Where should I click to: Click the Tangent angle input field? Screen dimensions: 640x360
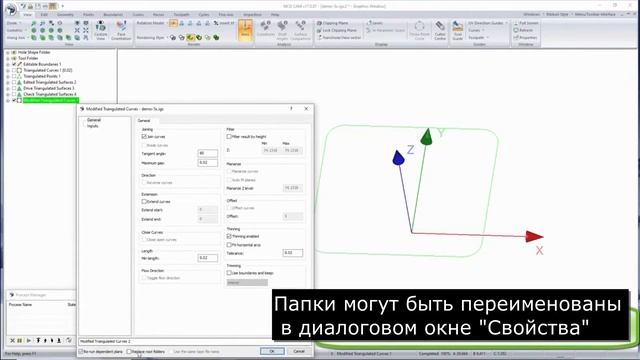(x=208, y=154)
